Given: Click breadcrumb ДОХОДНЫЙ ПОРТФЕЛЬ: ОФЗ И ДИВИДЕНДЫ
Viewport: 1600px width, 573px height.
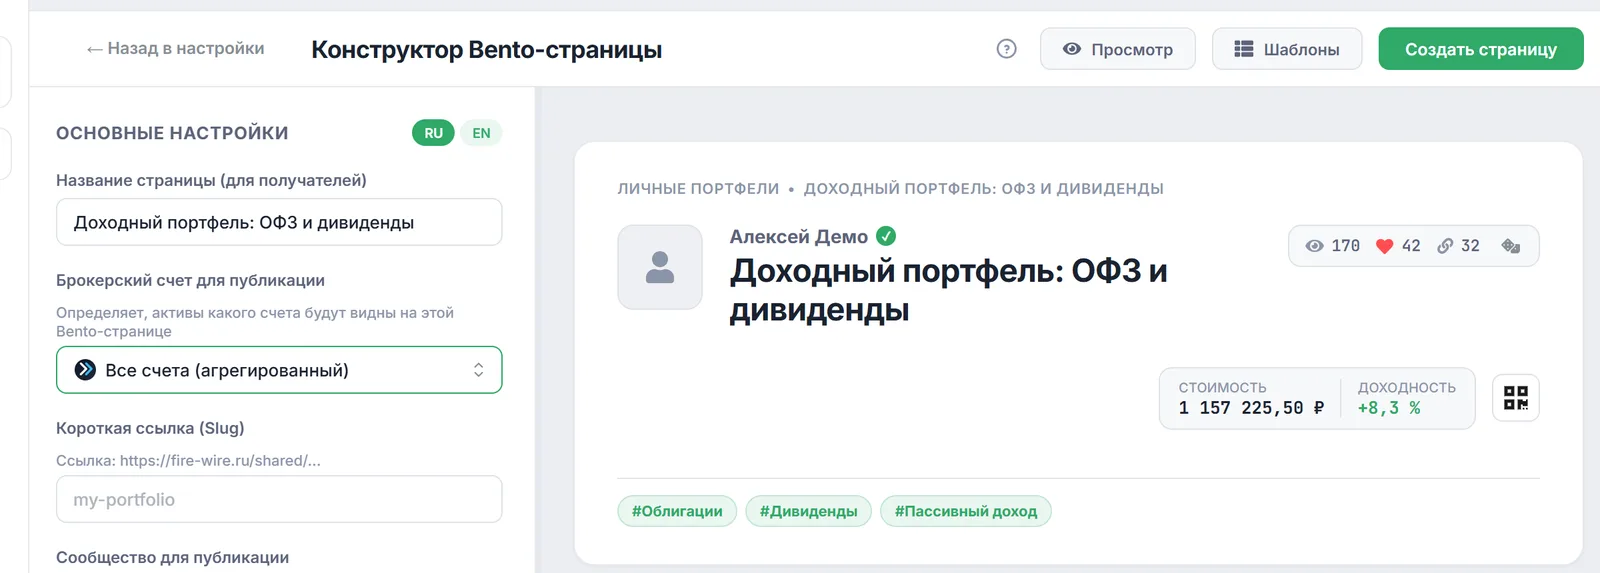Looking at the screenshot, I should 984,189.
